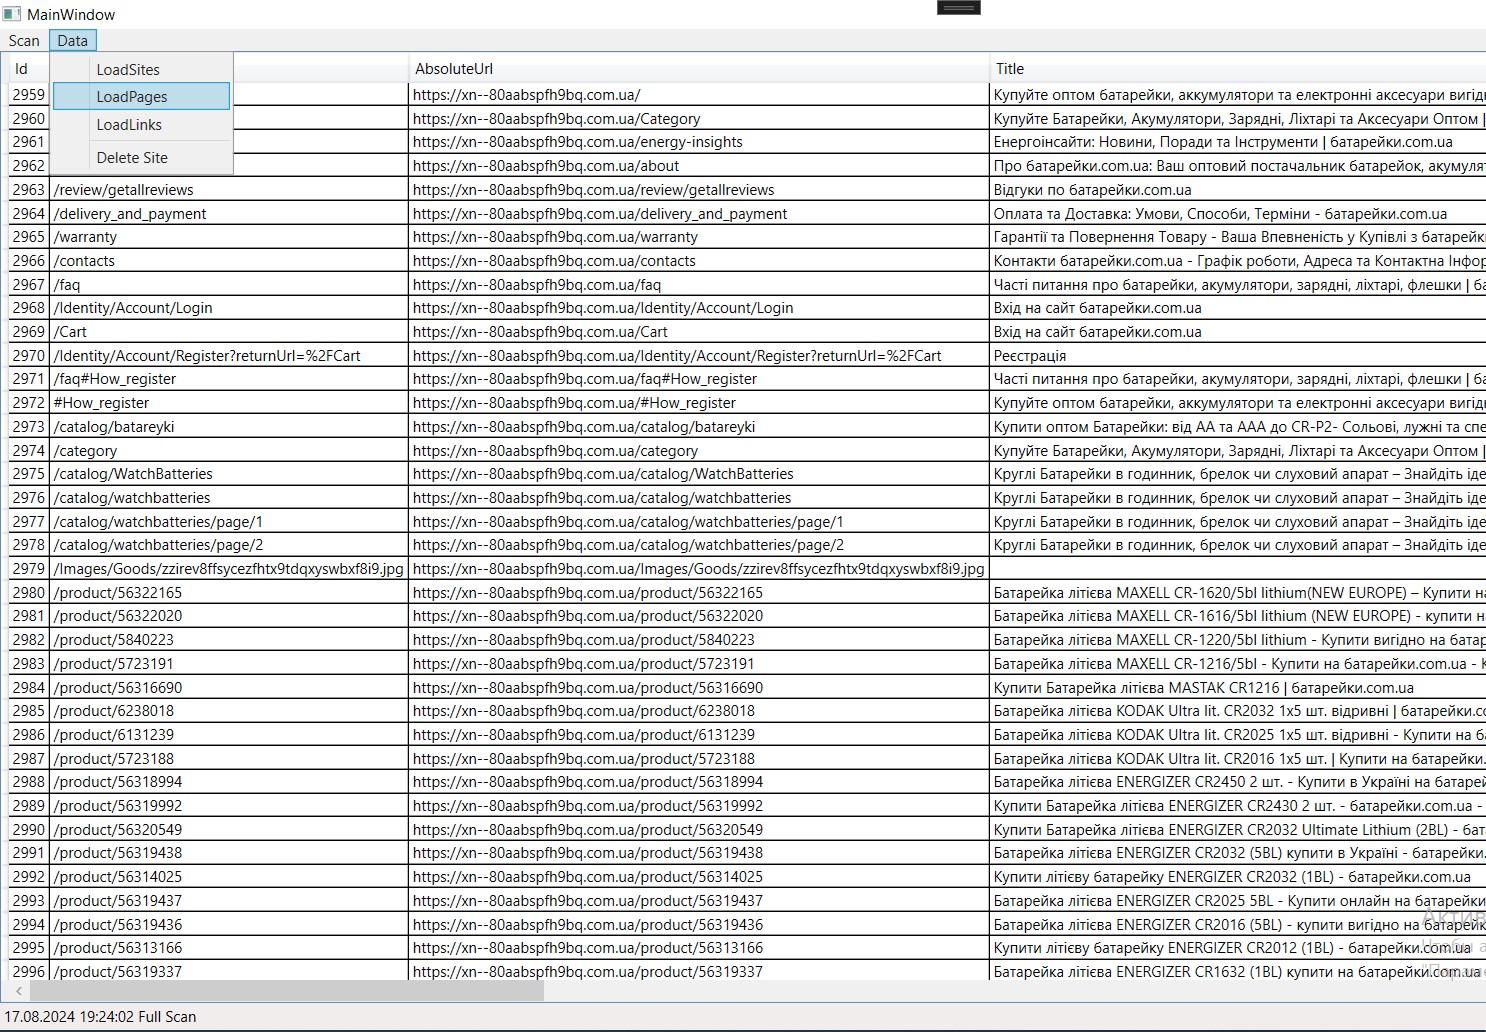Select the cell with Id 2963
Image resolution: width=1486 pixels, height=1032 pixels.
point(29,190)
